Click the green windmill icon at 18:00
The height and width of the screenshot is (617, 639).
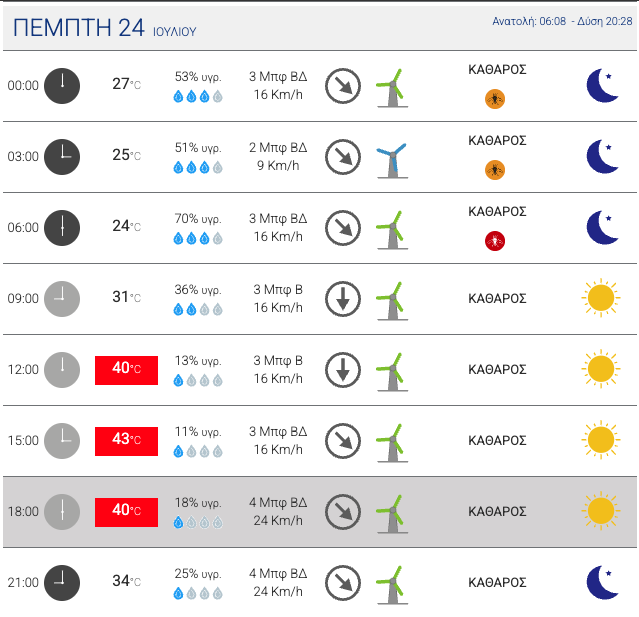[x=391, y=512]
